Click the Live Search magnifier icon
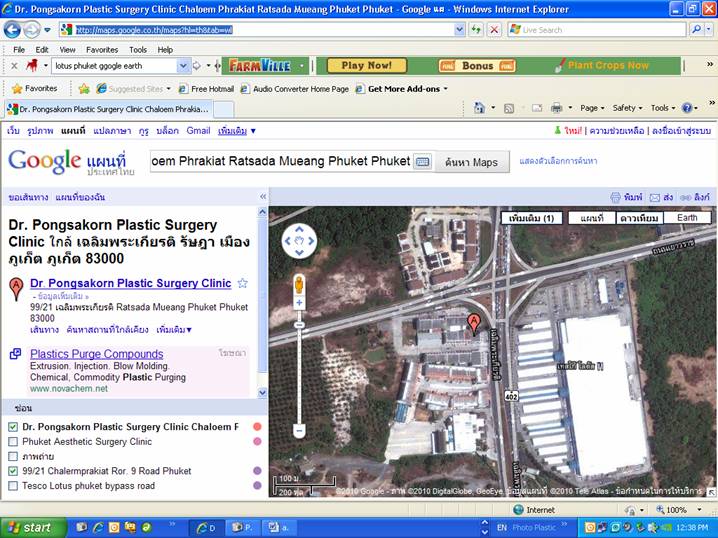The image size is (718, 538). (x=696, y=30)
